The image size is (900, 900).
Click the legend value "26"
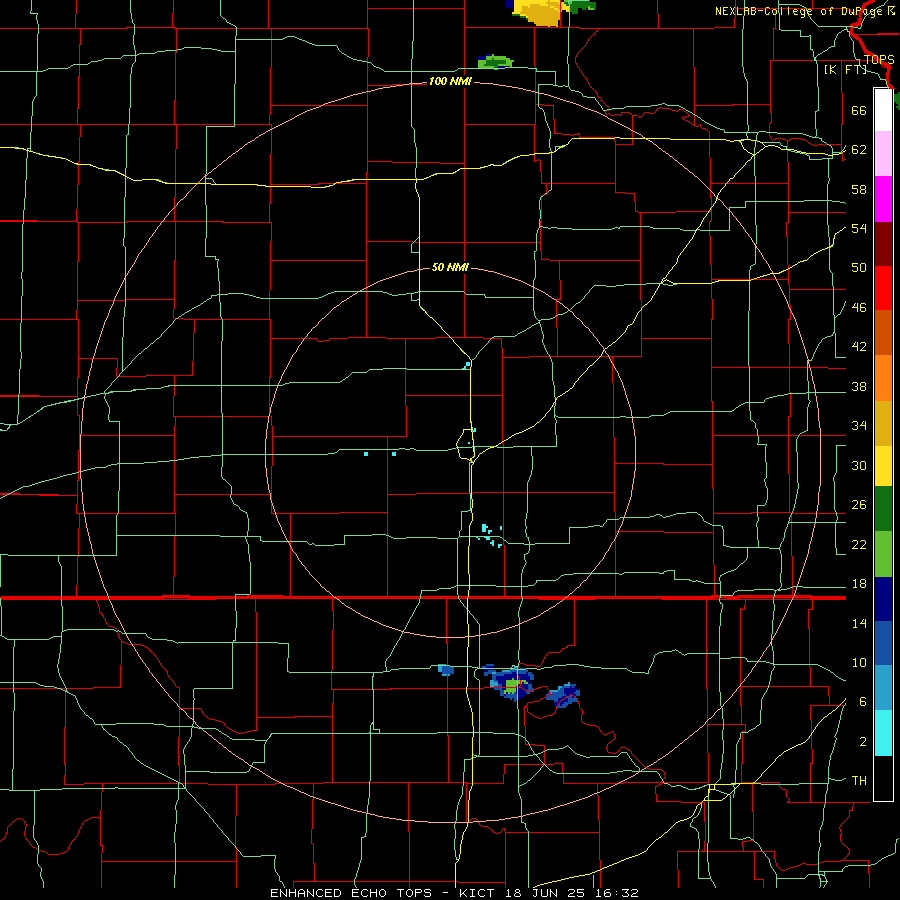click(859, 505)
